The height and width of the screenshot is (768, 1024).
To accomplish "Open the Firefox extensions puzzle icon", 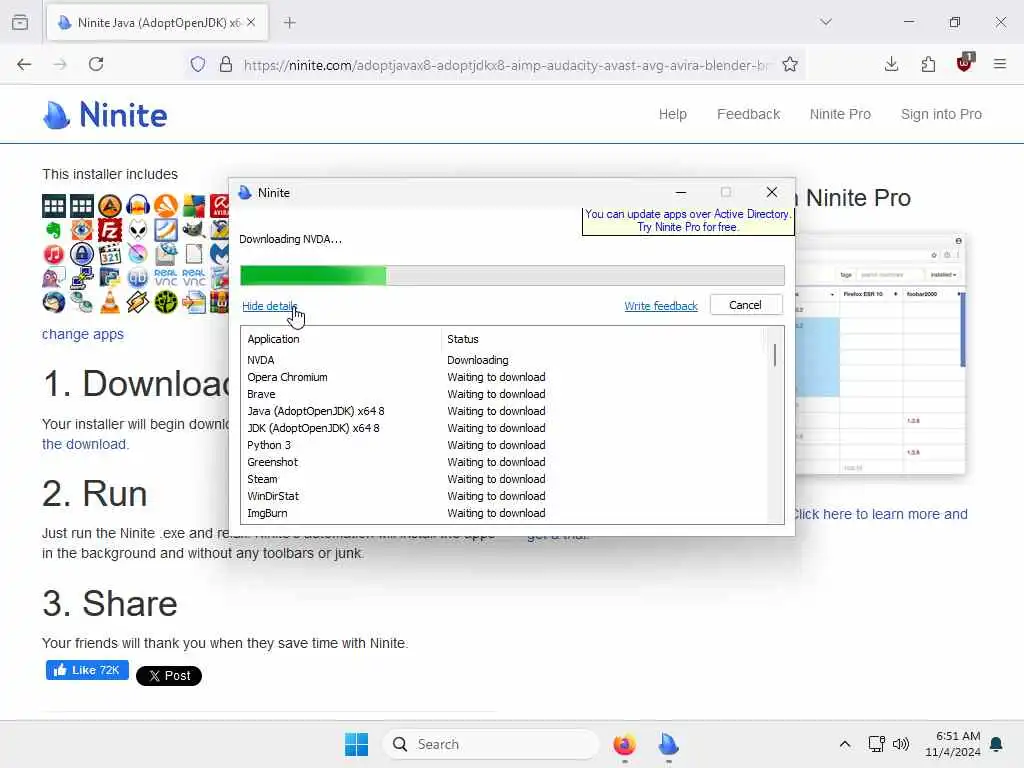I will pyautogui.click(x=928, y=64).
